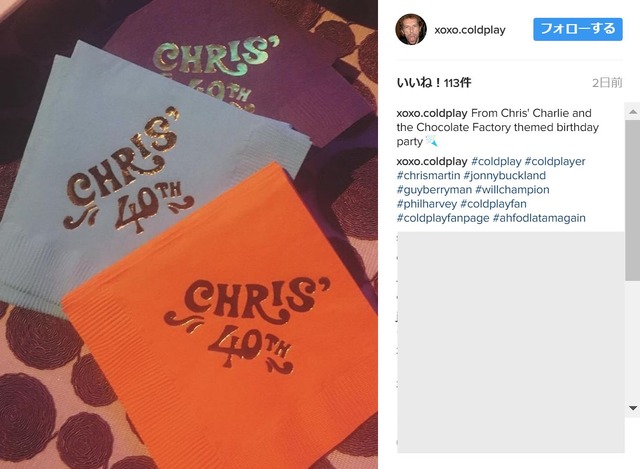640x469 pixels.
Task: Click the 2日前 timestamp
Action: click(607, 83)
